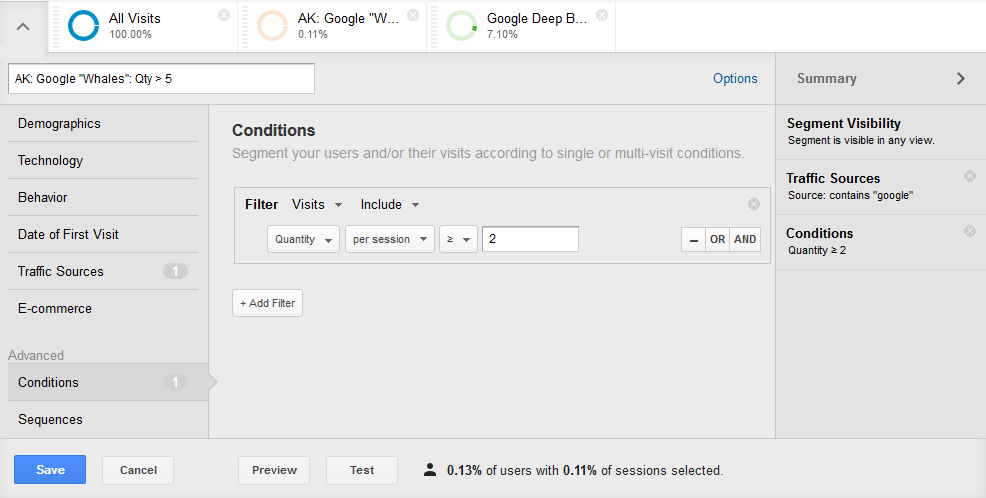
Task: Collapse the segment bar with up chevron
Action: [x=23, y=26]
